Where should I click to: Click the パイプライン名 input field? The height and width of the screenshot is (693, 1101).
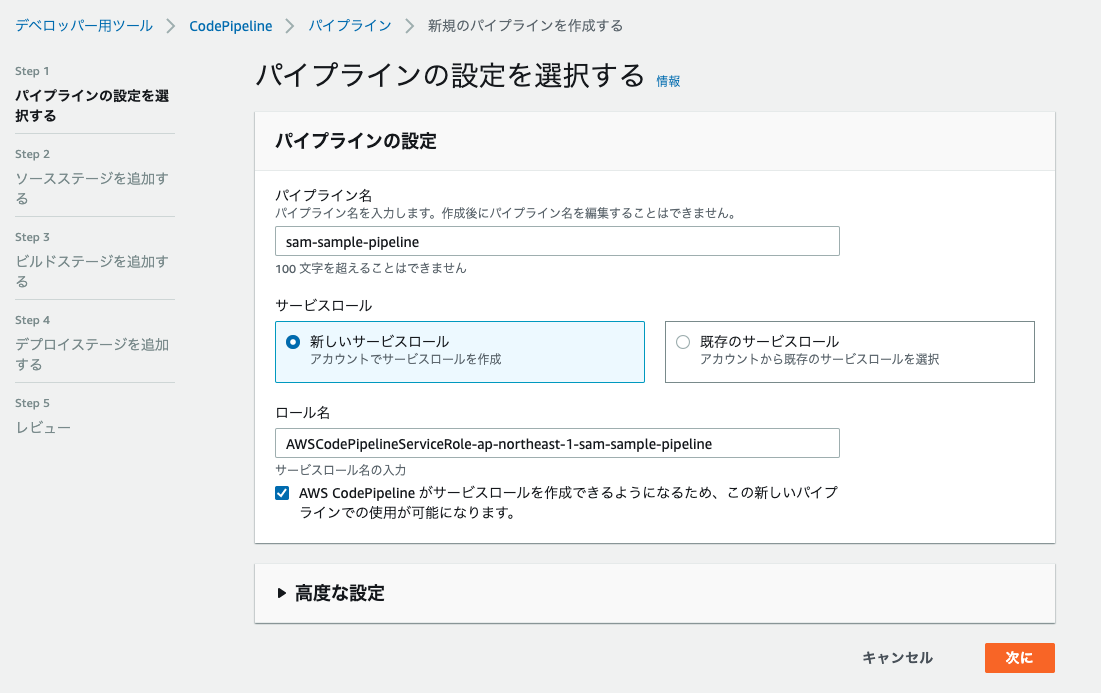tap(556, 240)
